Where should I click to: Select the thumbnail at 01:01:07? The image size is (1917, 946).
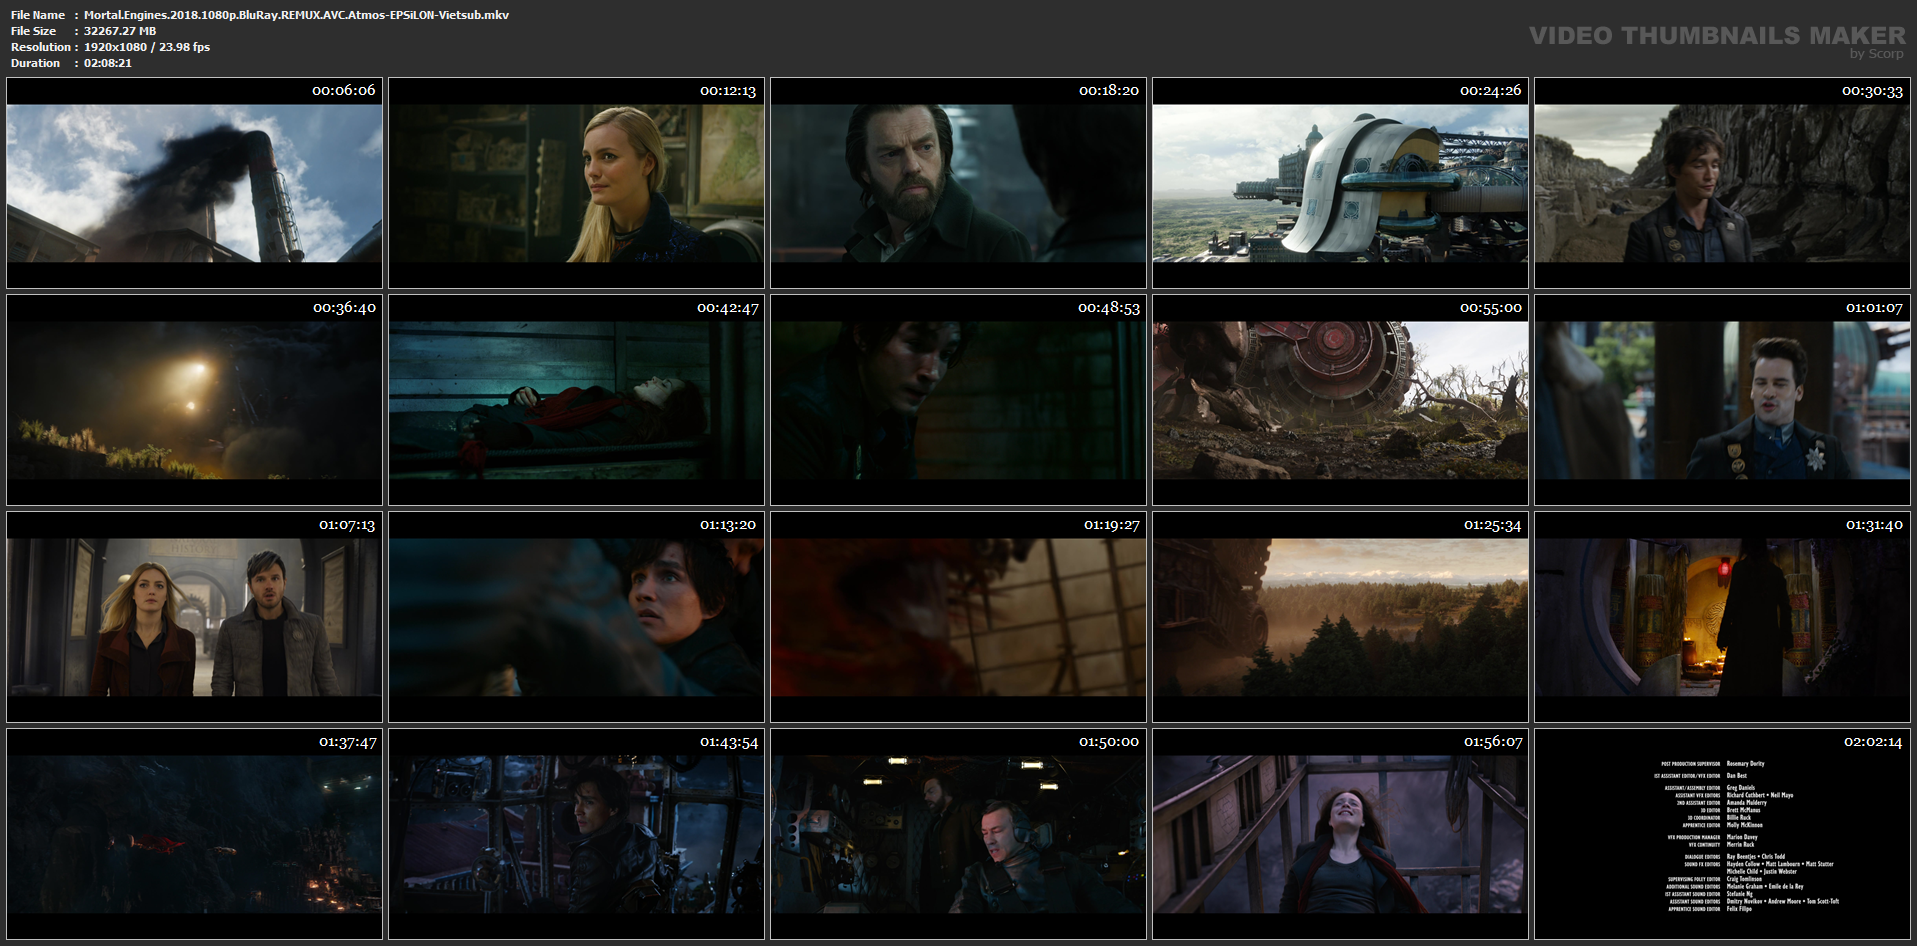(1722, 400)
